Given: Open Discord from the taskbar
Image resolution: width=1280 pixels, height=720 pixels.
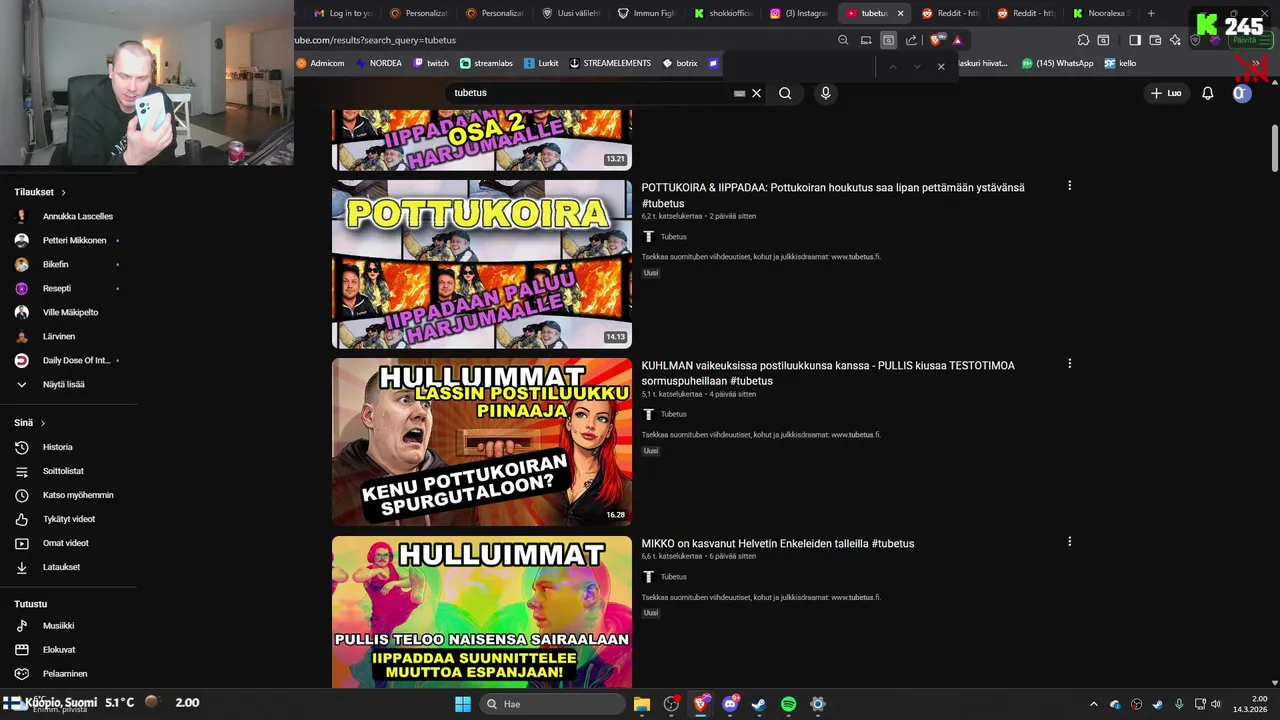Looking at the screenshot, I should (730, 704).
